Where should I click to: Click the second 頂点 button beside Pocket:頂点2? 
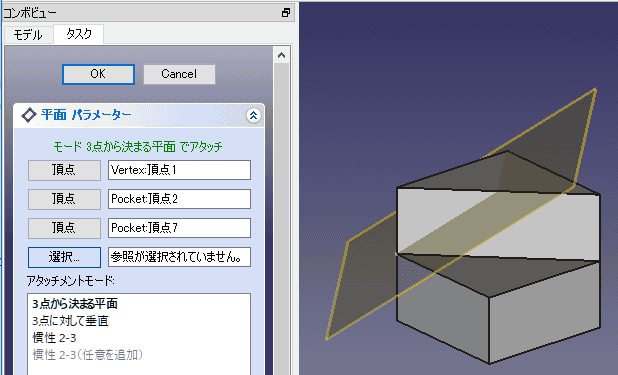64,199
